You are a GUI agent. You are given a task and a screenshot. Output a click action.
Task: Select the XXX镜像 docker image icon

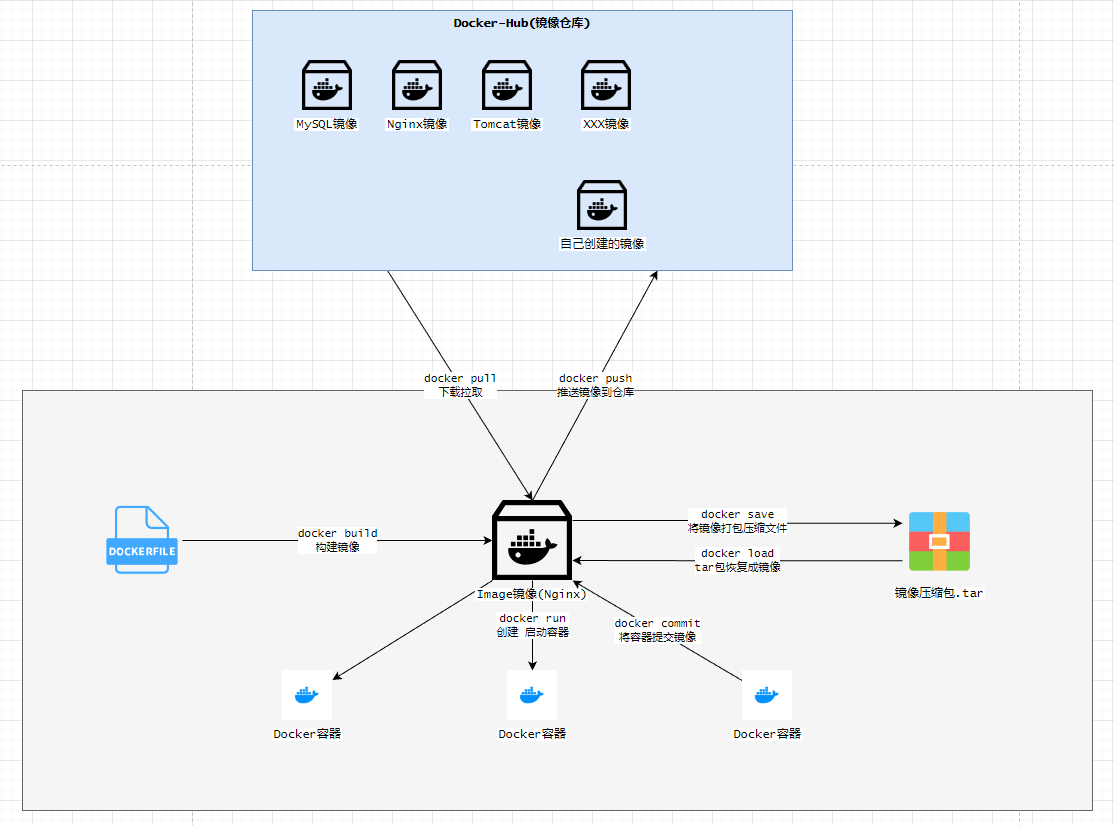(x=605, y=85)
